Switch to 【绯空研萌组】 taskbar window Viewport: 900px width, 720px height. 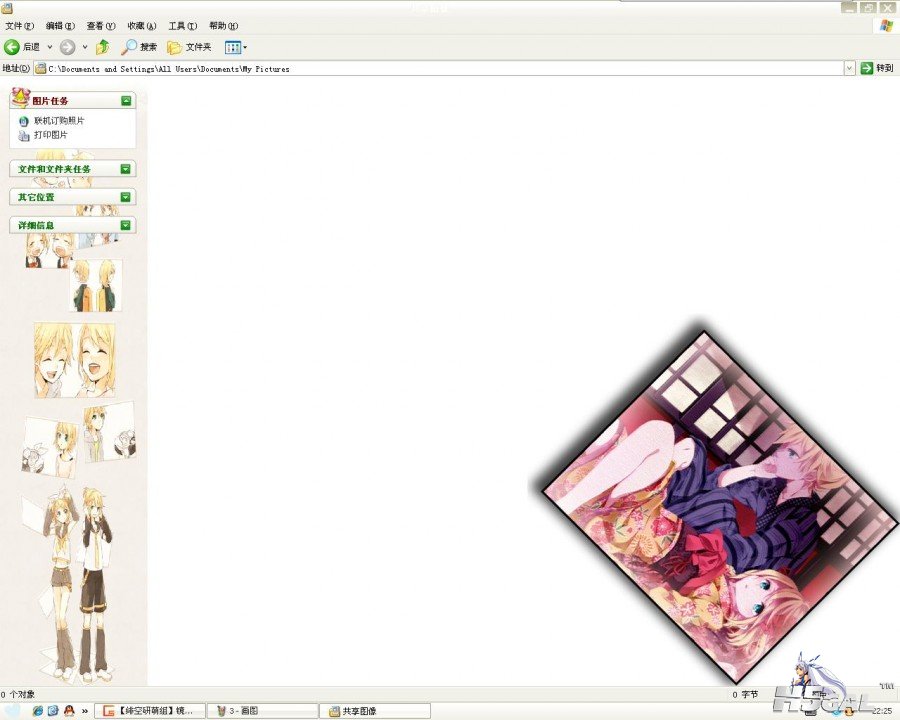coord(149,711)
